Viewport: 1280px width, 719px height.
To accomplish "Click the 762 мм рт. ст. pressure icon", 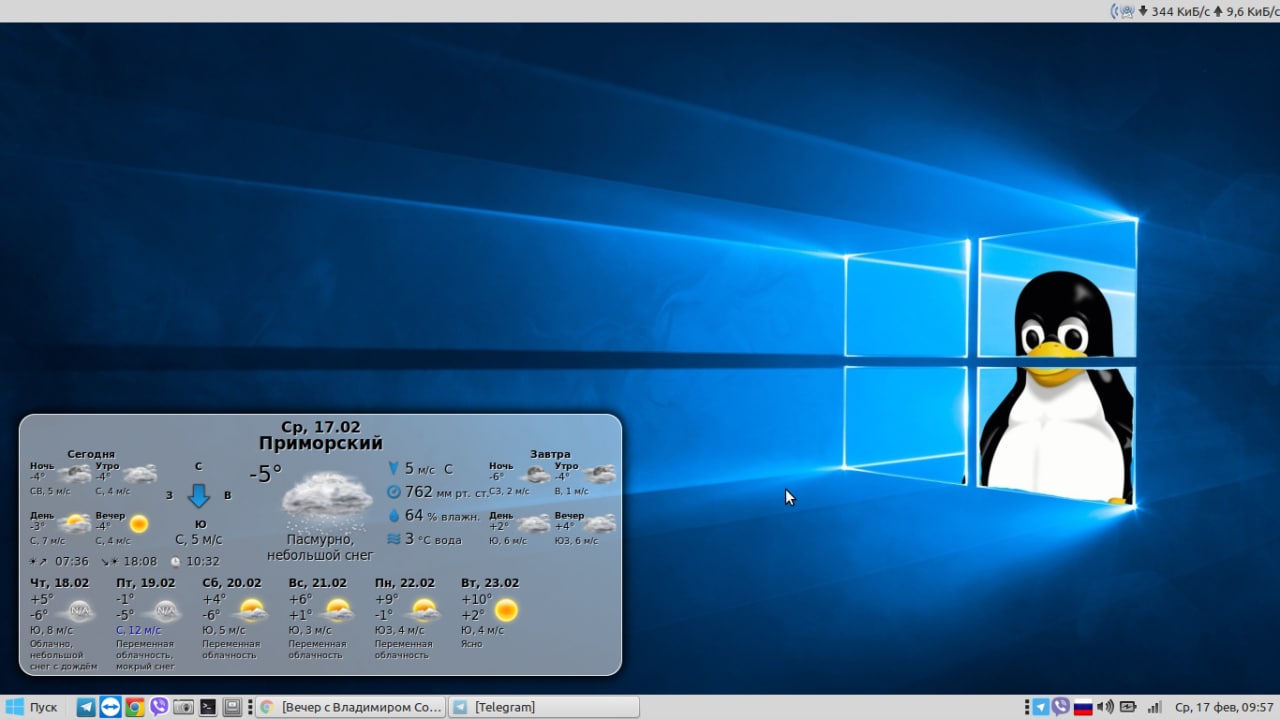I will [393, 492].
